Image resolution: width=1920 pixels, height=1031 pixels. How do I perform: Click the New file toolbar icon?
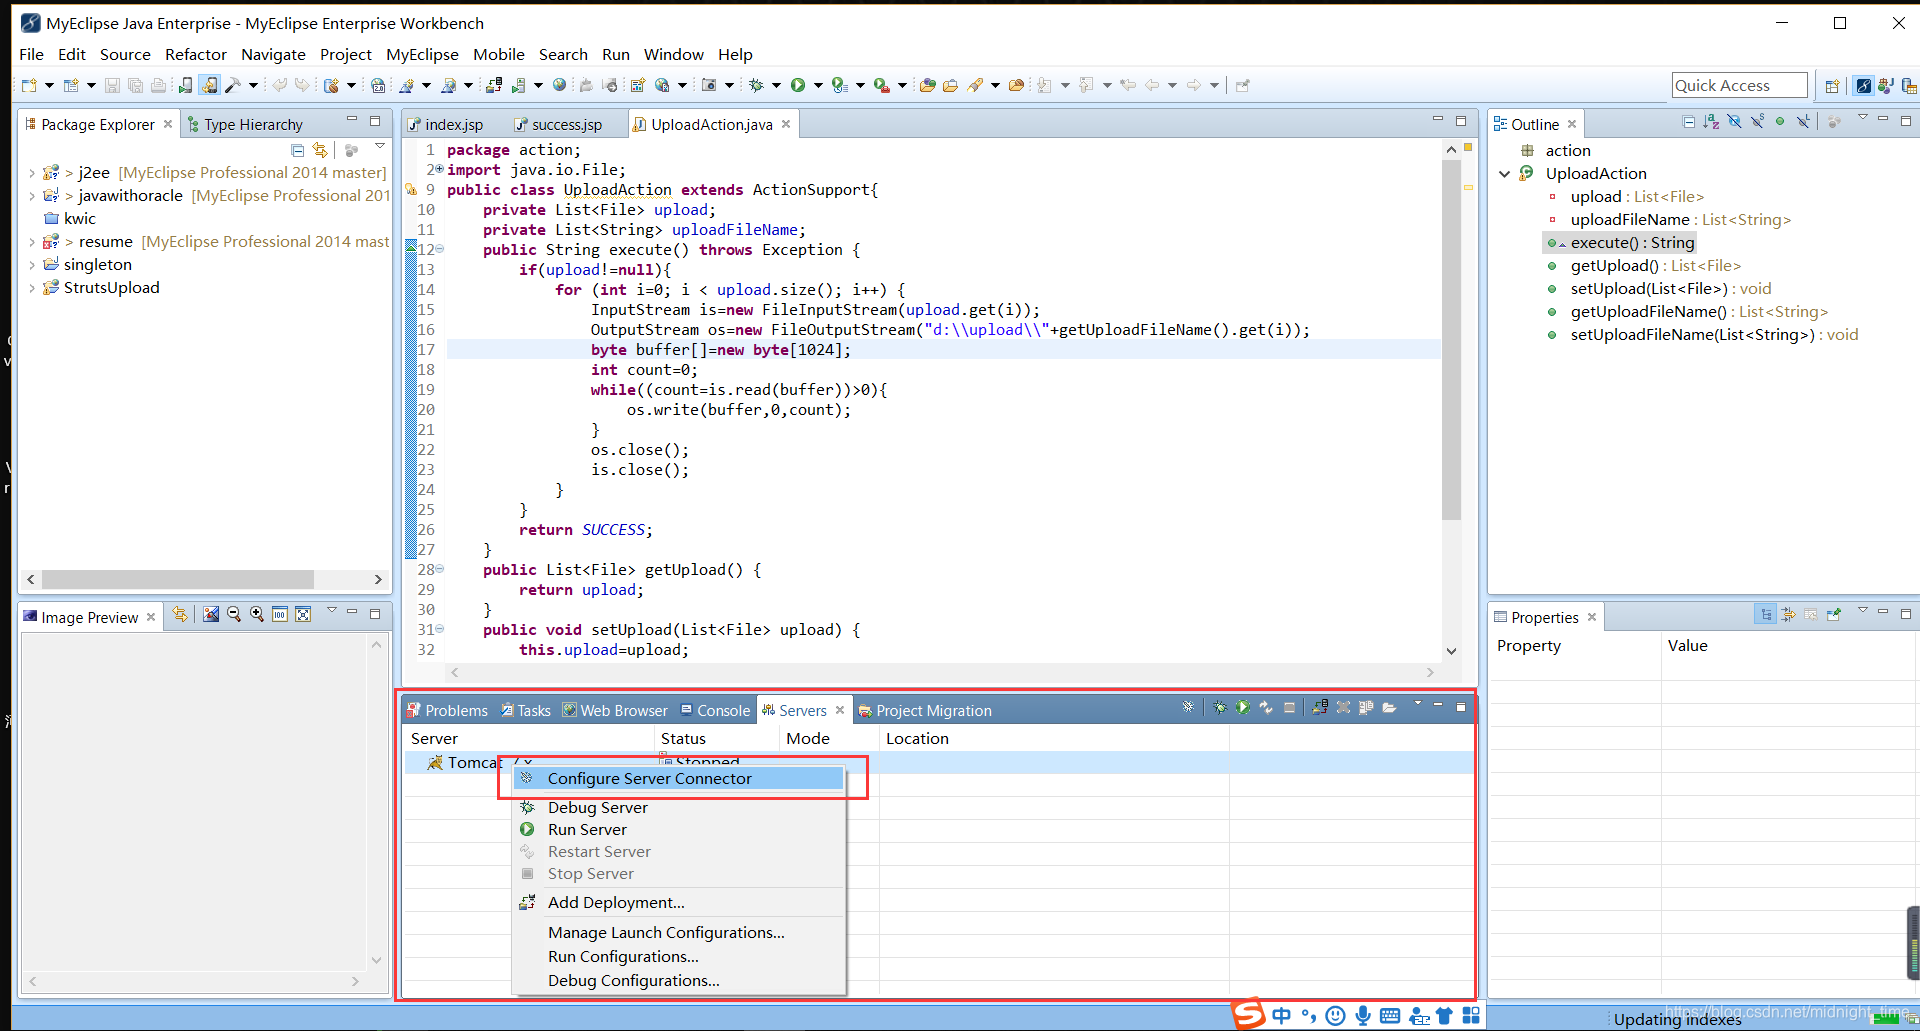pyautogui.click(x=29, y=86)
